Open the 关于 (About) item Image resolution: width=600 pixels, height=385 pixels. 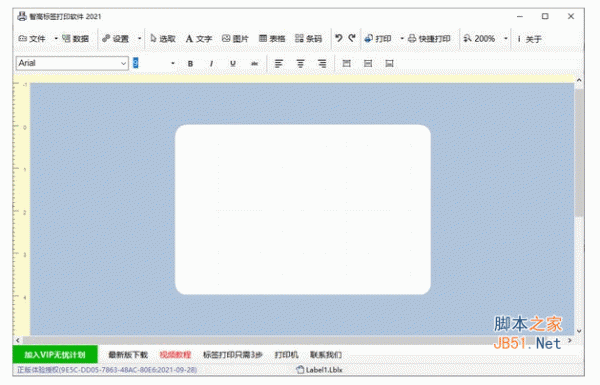[530, 39]
